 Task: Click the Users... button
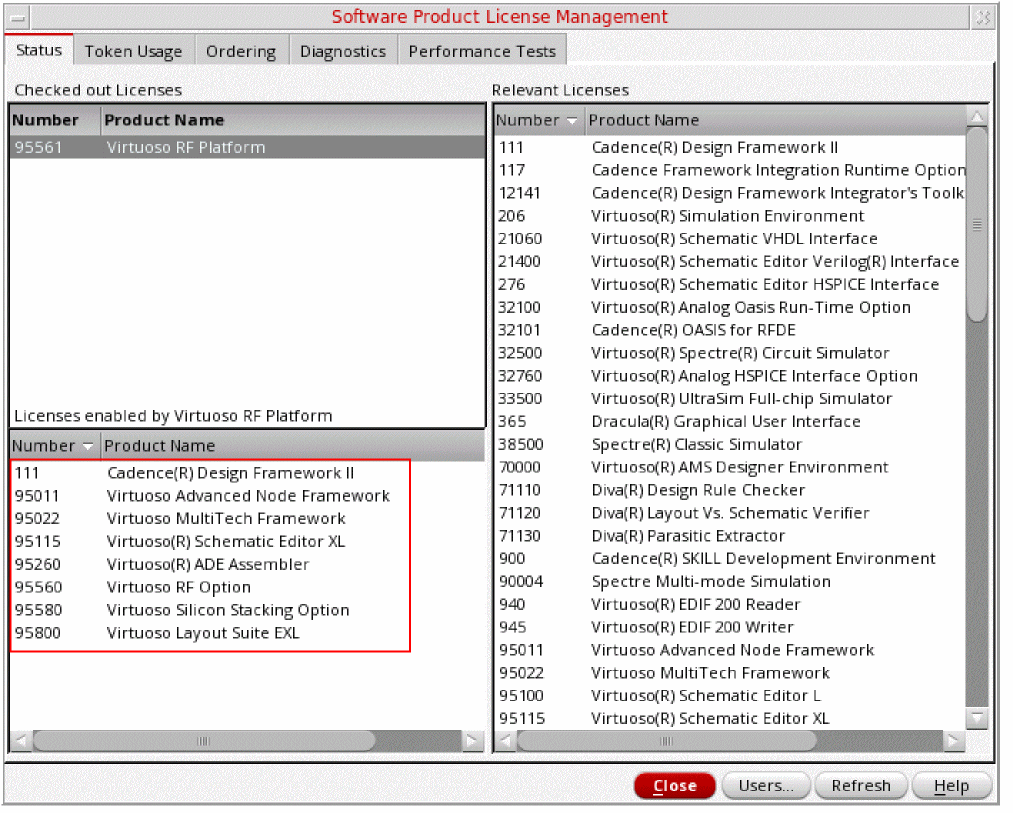(x=765, y=786)
